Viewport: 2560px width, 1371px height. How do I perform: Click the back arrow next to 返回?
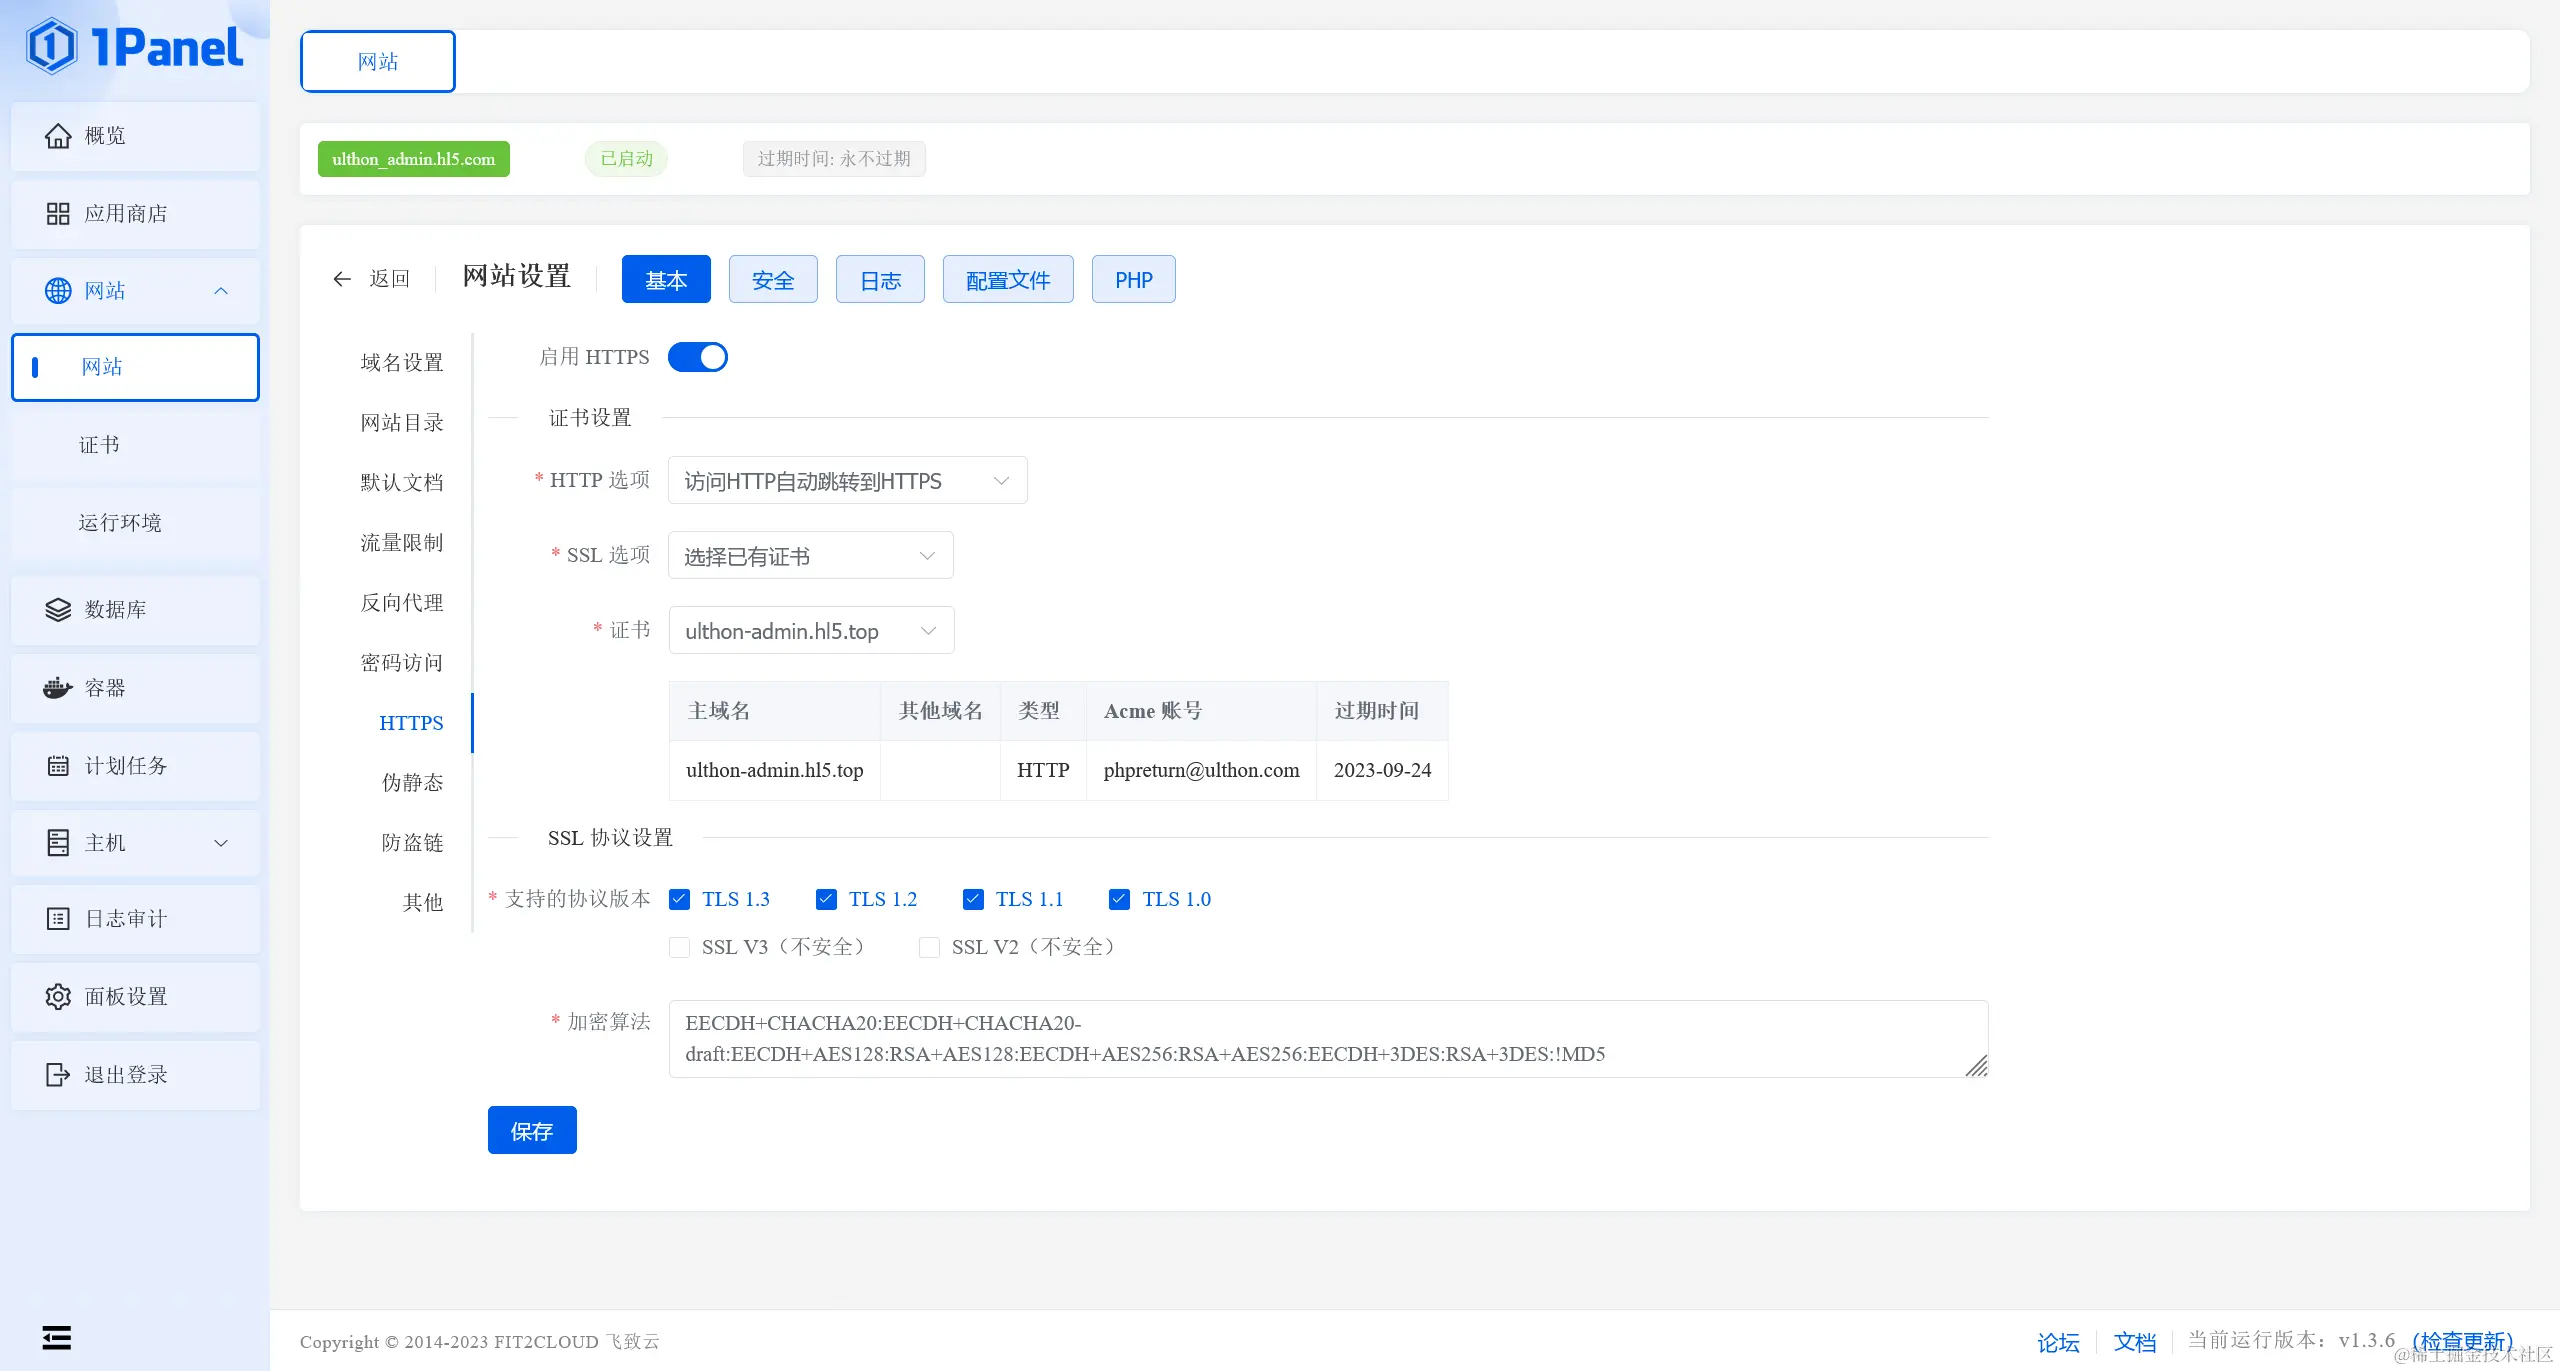tap(342, 279)
